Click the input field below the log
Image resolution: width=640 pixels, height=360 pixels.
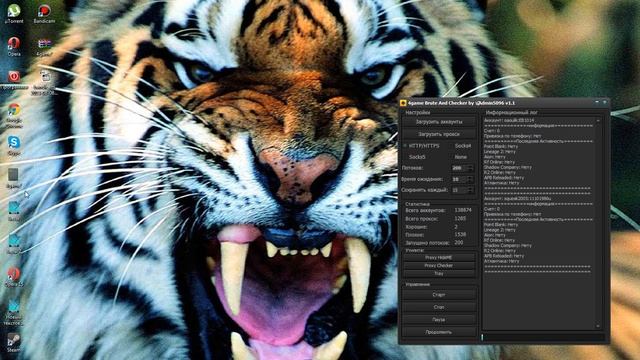pyautogui.click(x=543, y=337)
